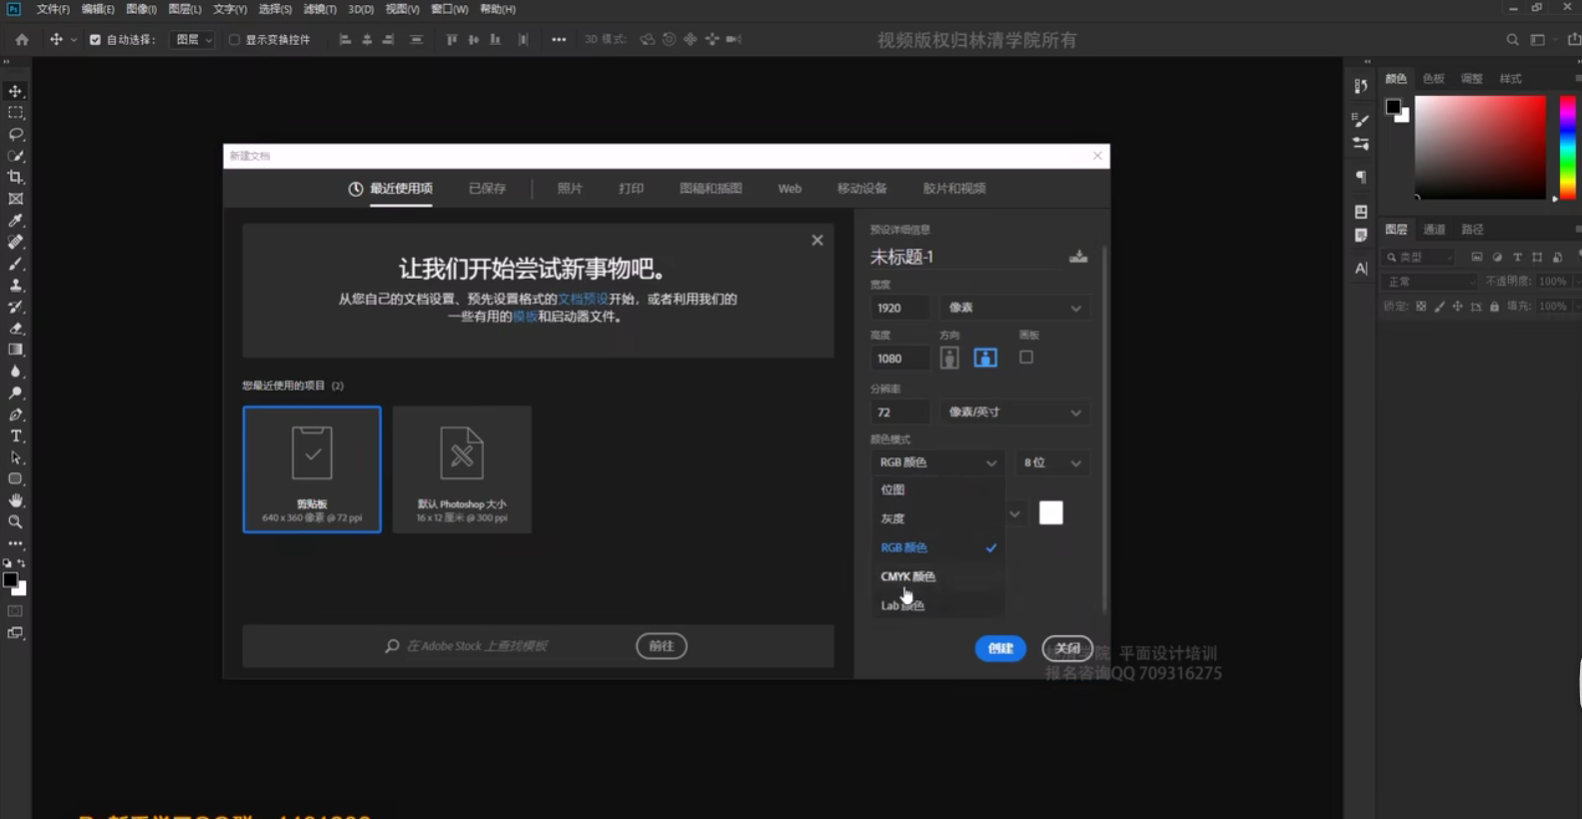The height and width of the screenshot is (819, 1582).
Task: Select the Gradient tool
Action: [16, 350]
